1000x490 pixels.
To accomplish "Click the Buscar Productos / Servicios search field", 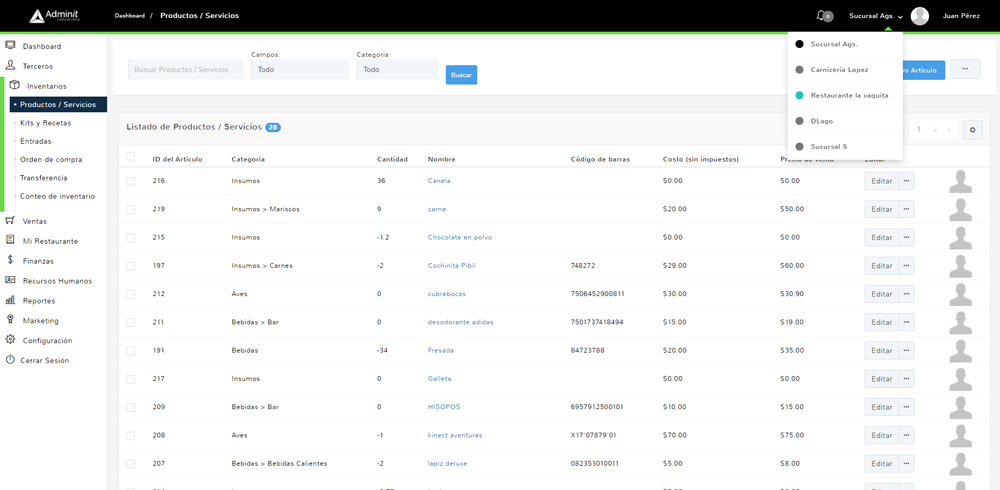I will [185, 70].
